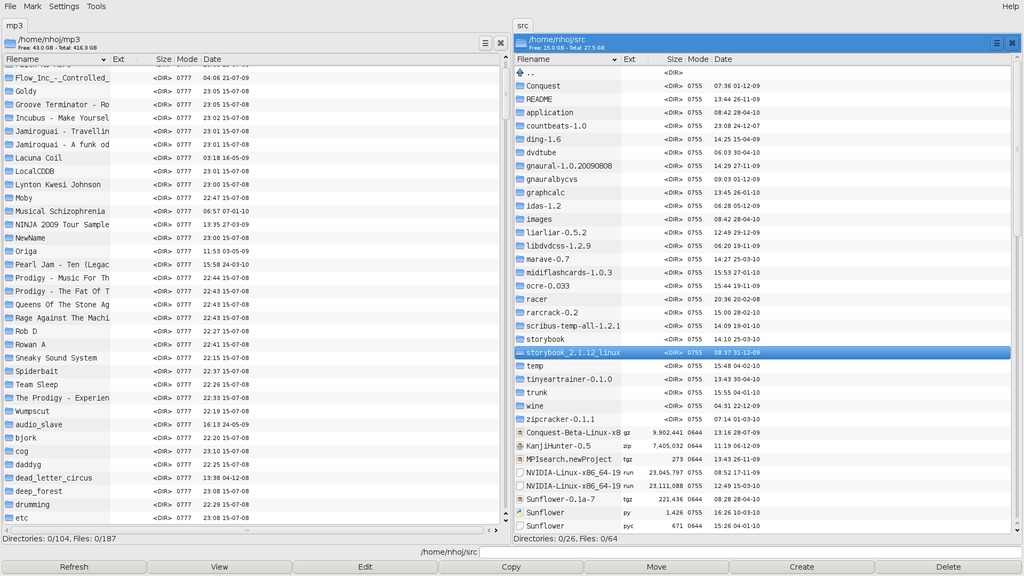Select the Pearl Jam folder row
1024x576 pixels.
pos(60,265)
